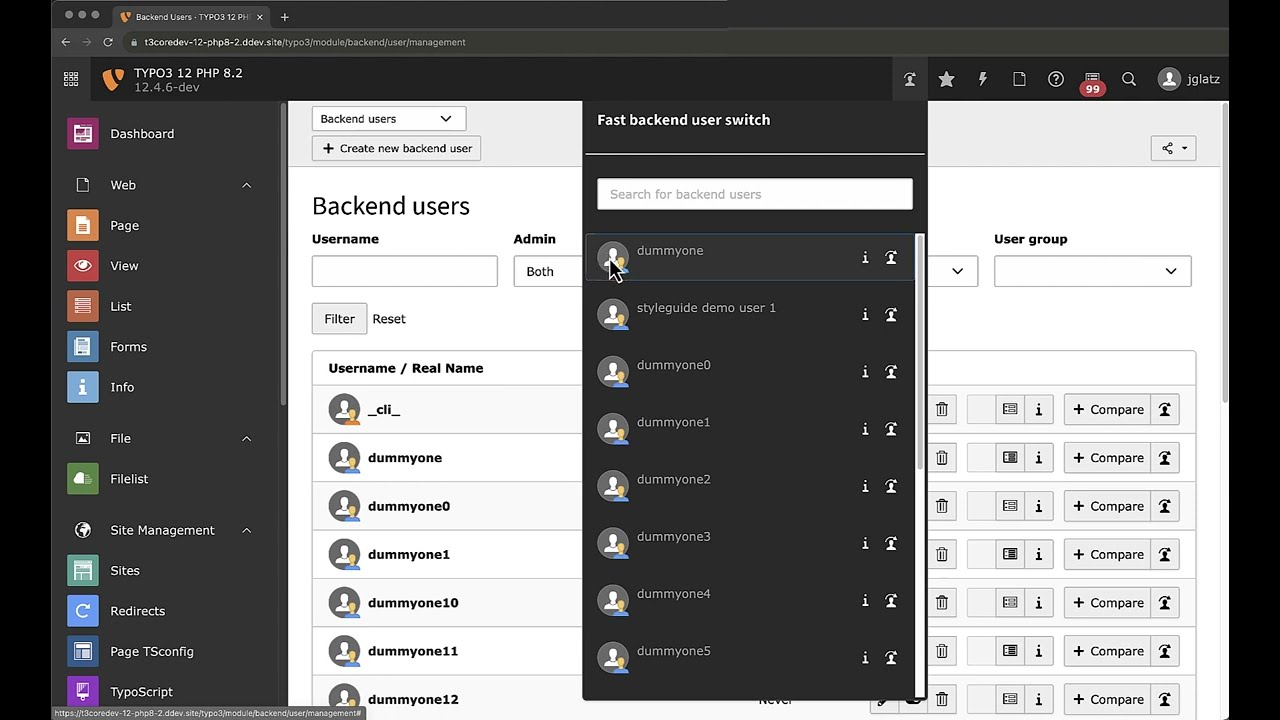Screen dimensions: 1280x720
Task: Show info icon in dummyone0 table row
Action: [x=1038, y=506]
